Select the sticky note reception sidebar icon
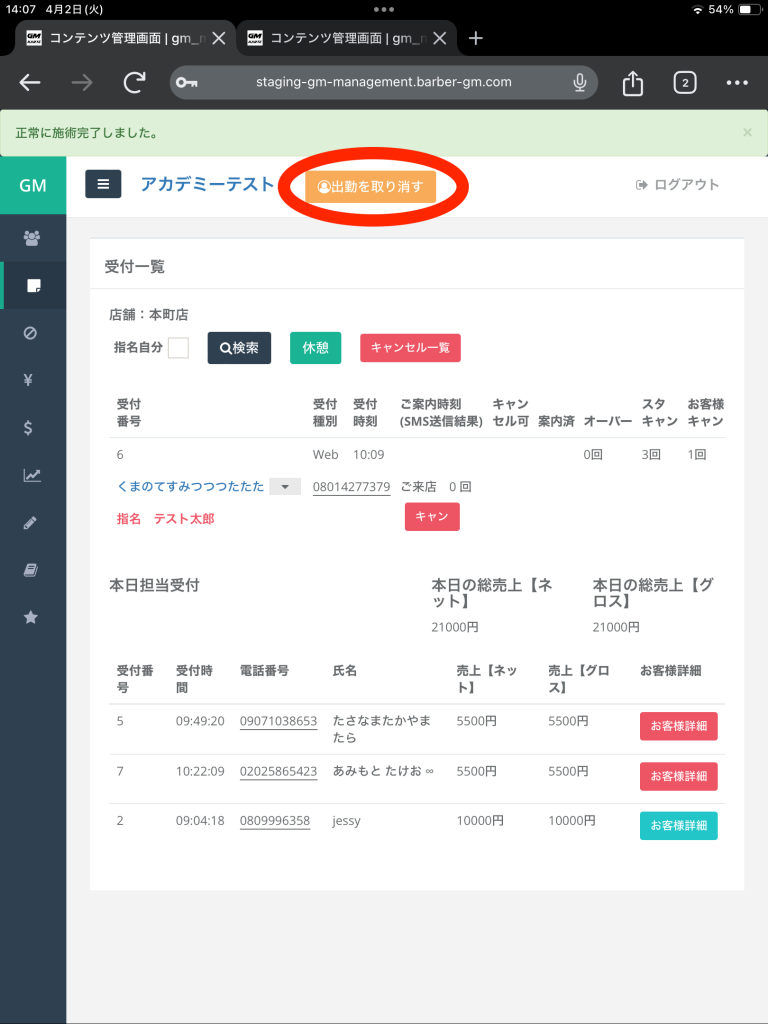This screenshot has height=1024, width=768. [x=33, y=286]
